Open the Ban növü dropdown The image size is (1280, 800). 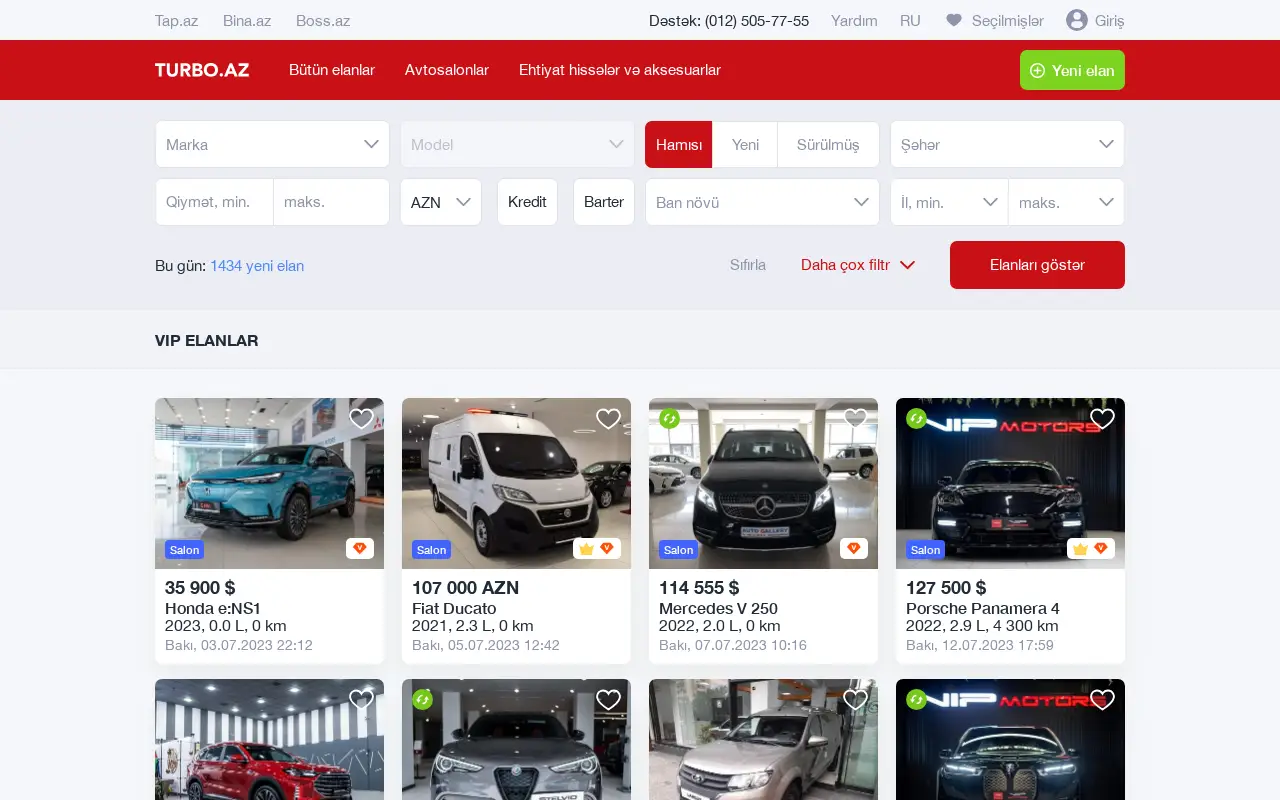[762, 202]
